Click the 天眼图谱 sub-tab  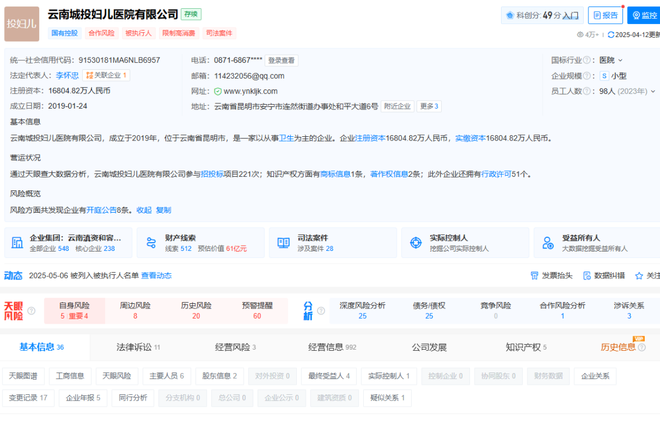pos(23,376)
